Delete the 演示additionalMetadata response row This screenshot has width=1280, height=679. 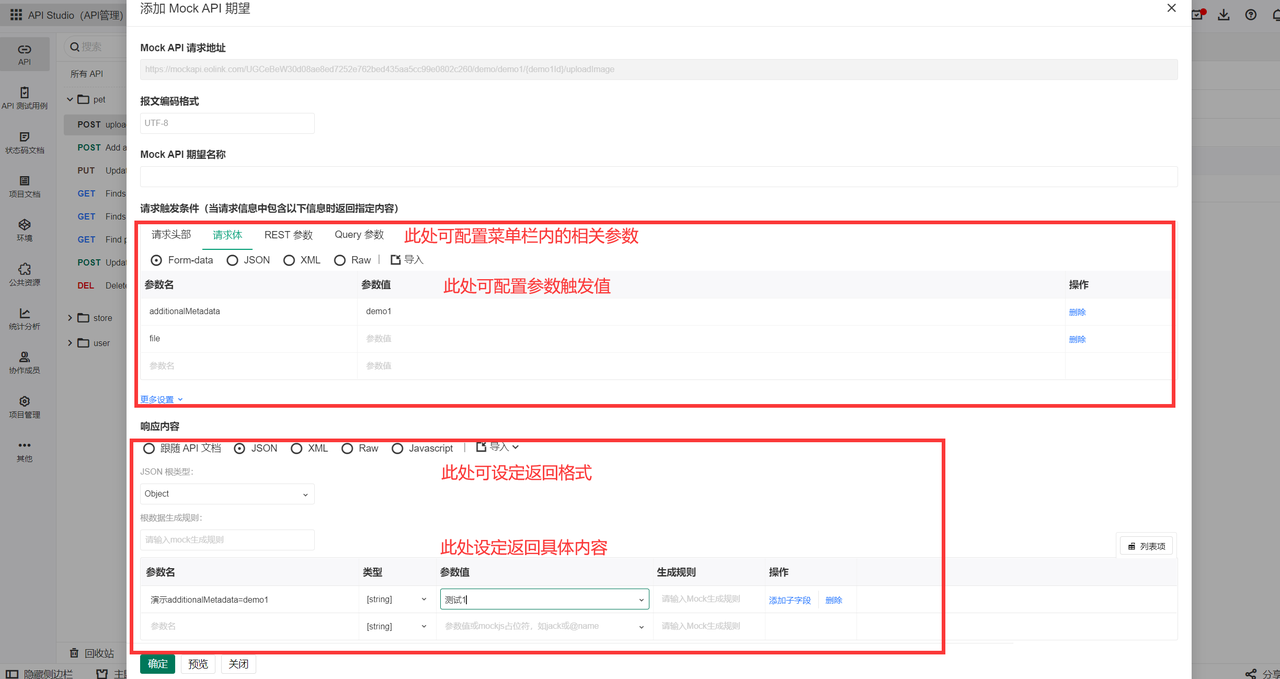point(833,600)
